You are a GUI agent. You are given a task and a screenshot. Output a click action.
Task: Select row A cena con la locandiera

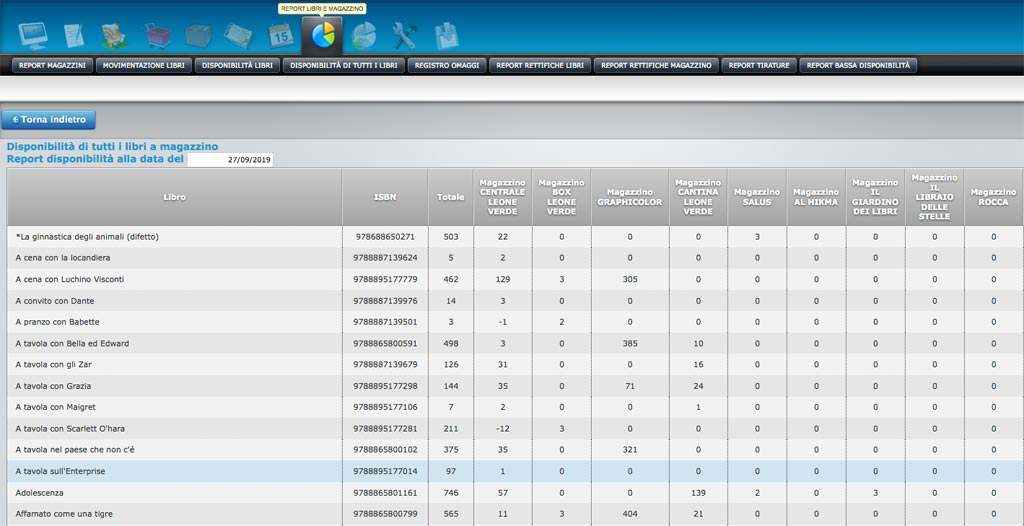click(515, 258)
